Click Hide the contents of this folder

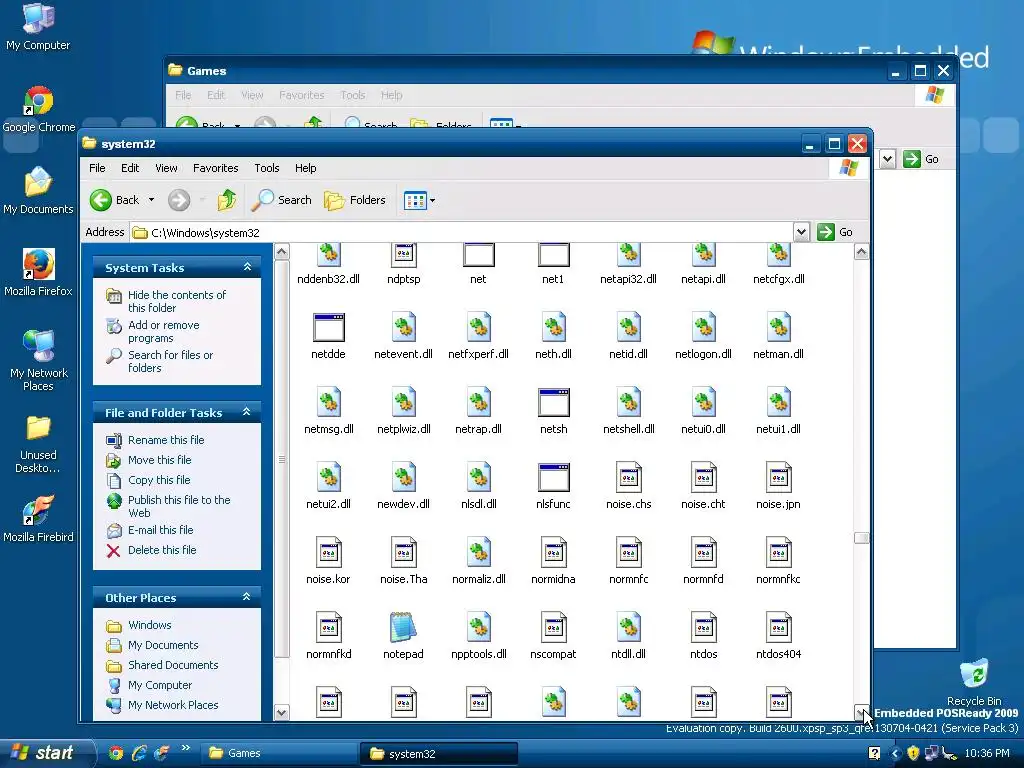click(177, 301)
